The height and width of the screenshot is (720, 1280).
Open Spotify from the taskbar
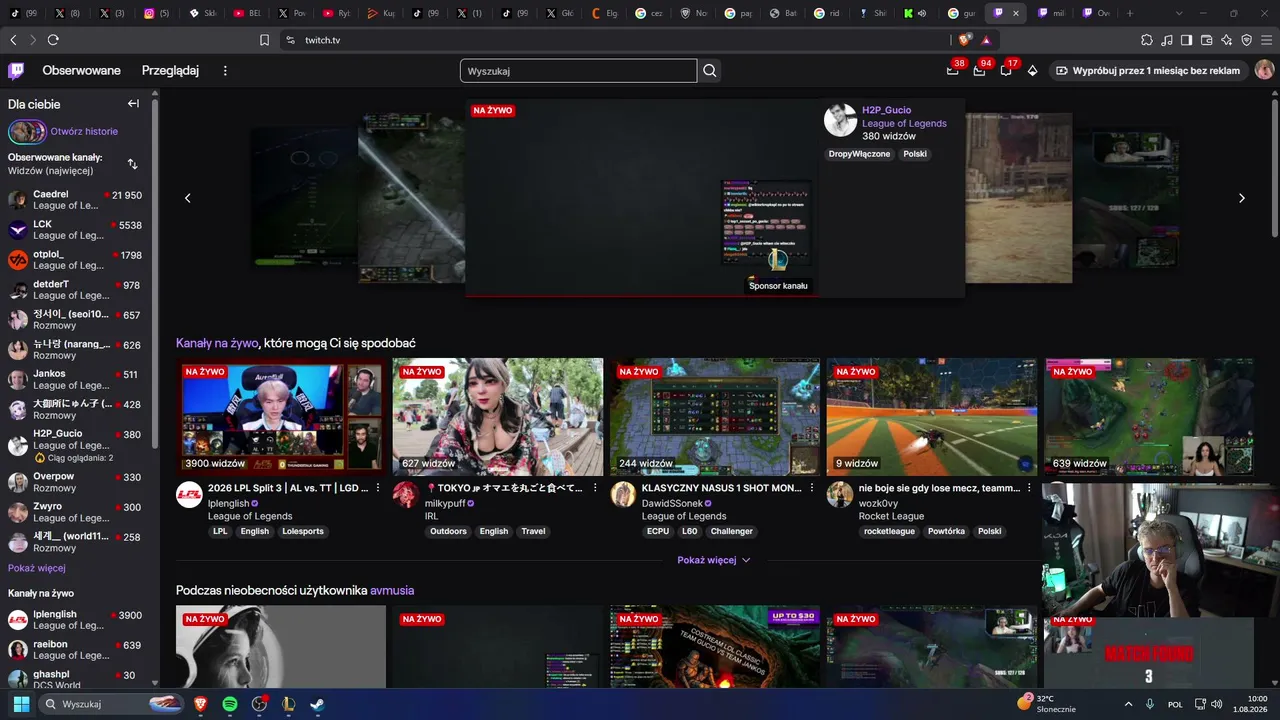[230, 704]
